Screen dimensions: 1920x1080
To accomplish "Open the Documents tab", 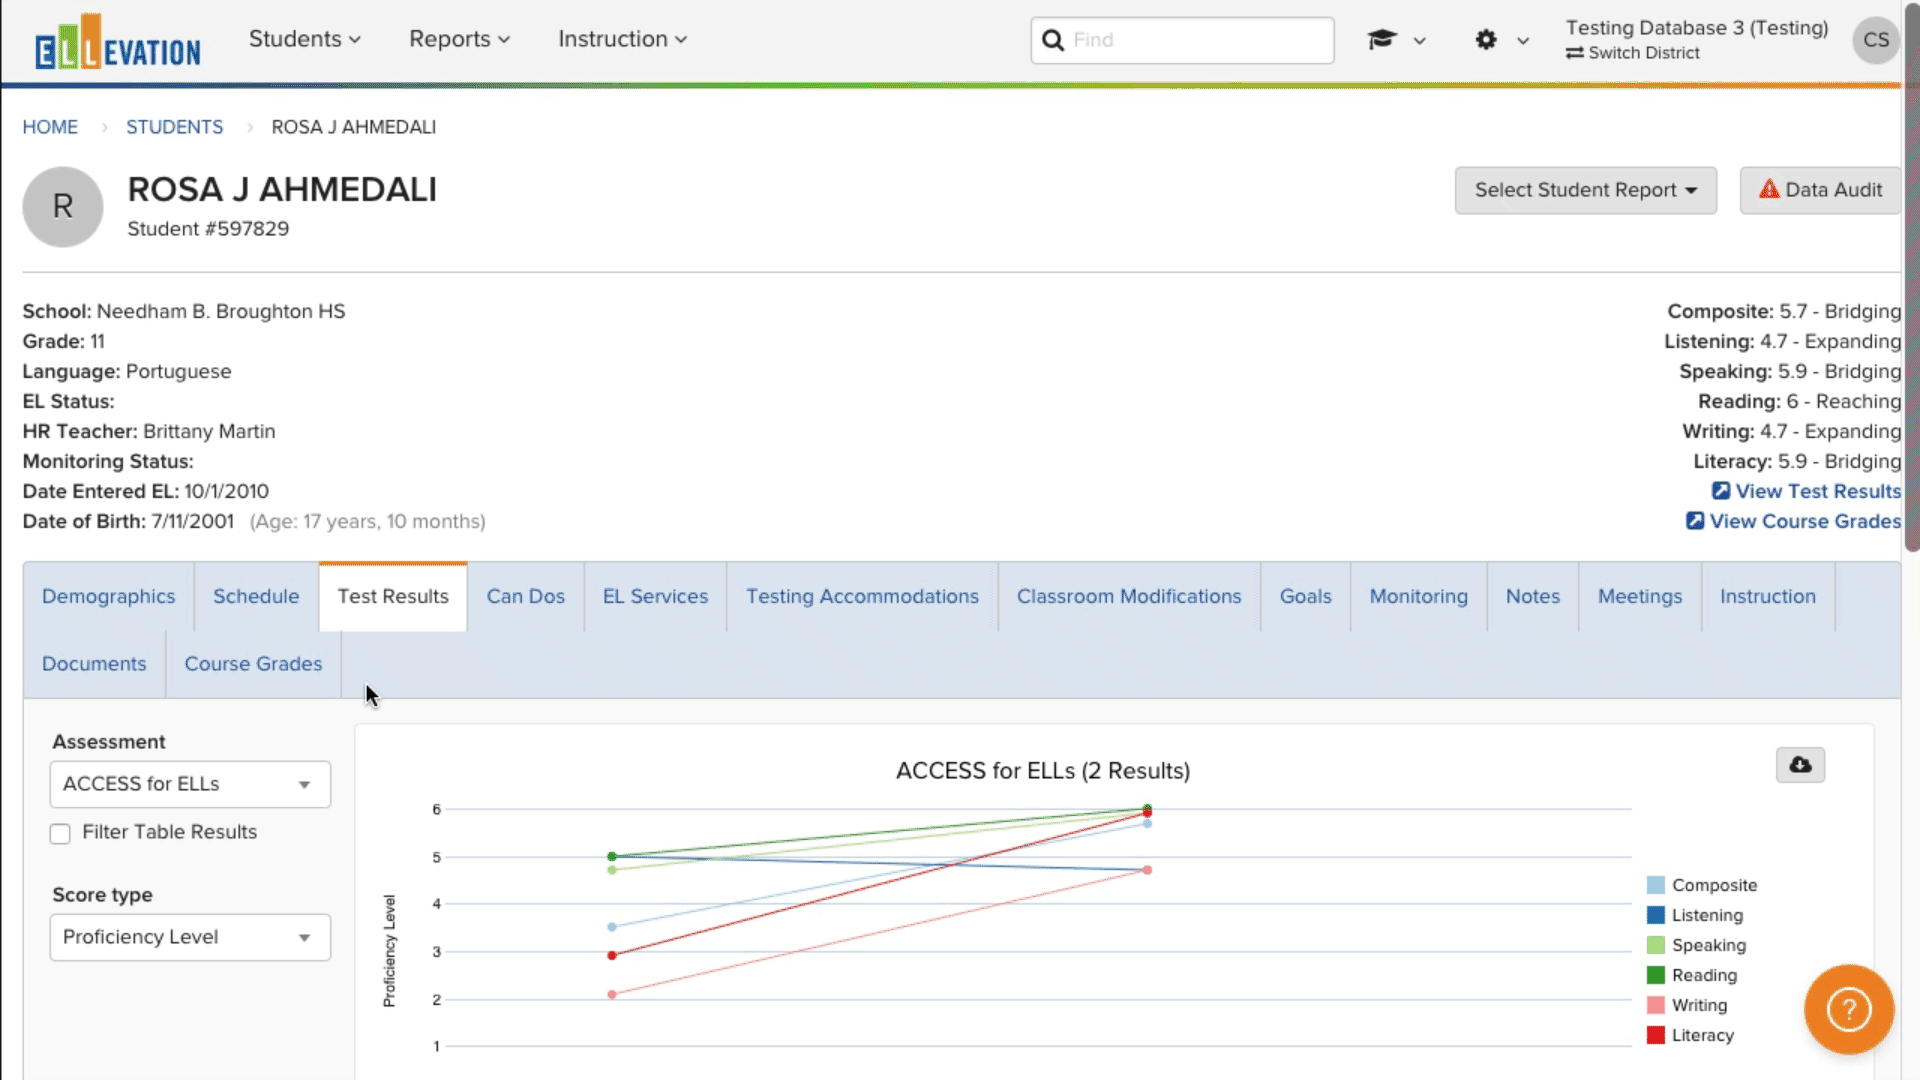I will 94,664.
